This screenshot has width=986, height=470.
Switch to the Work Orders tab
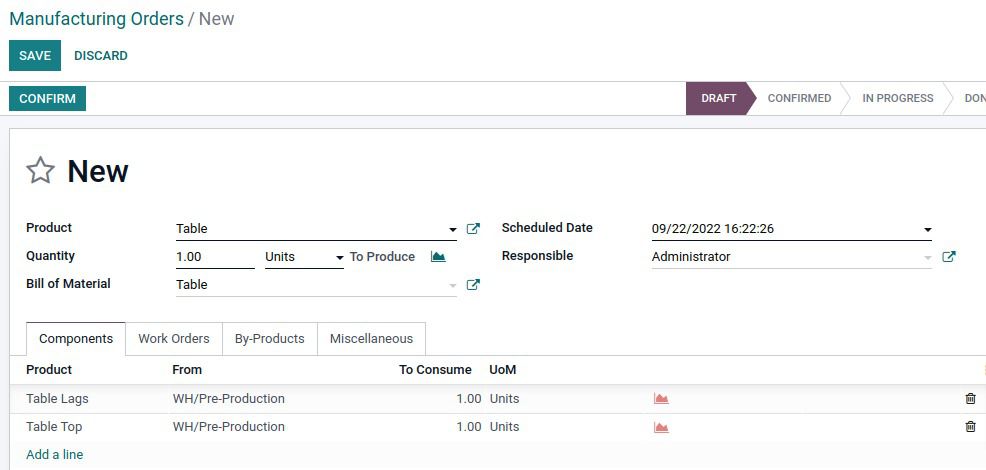[x=173, y=339]
